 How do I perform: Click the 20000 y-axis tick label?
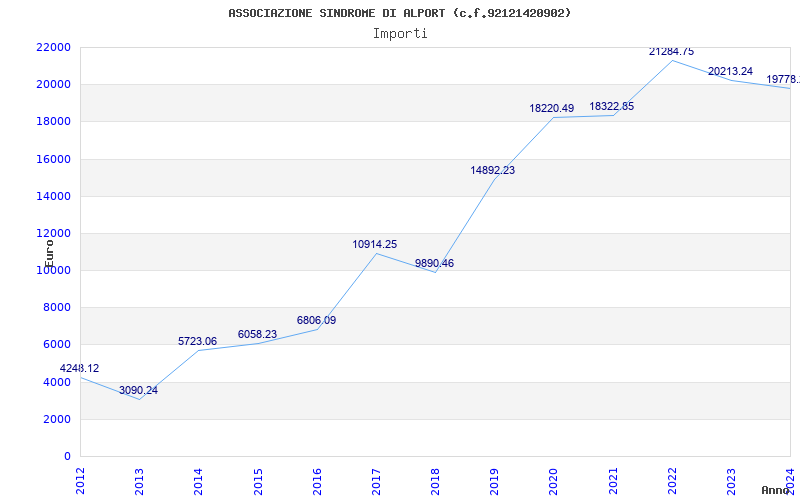[x=54, y=85]
